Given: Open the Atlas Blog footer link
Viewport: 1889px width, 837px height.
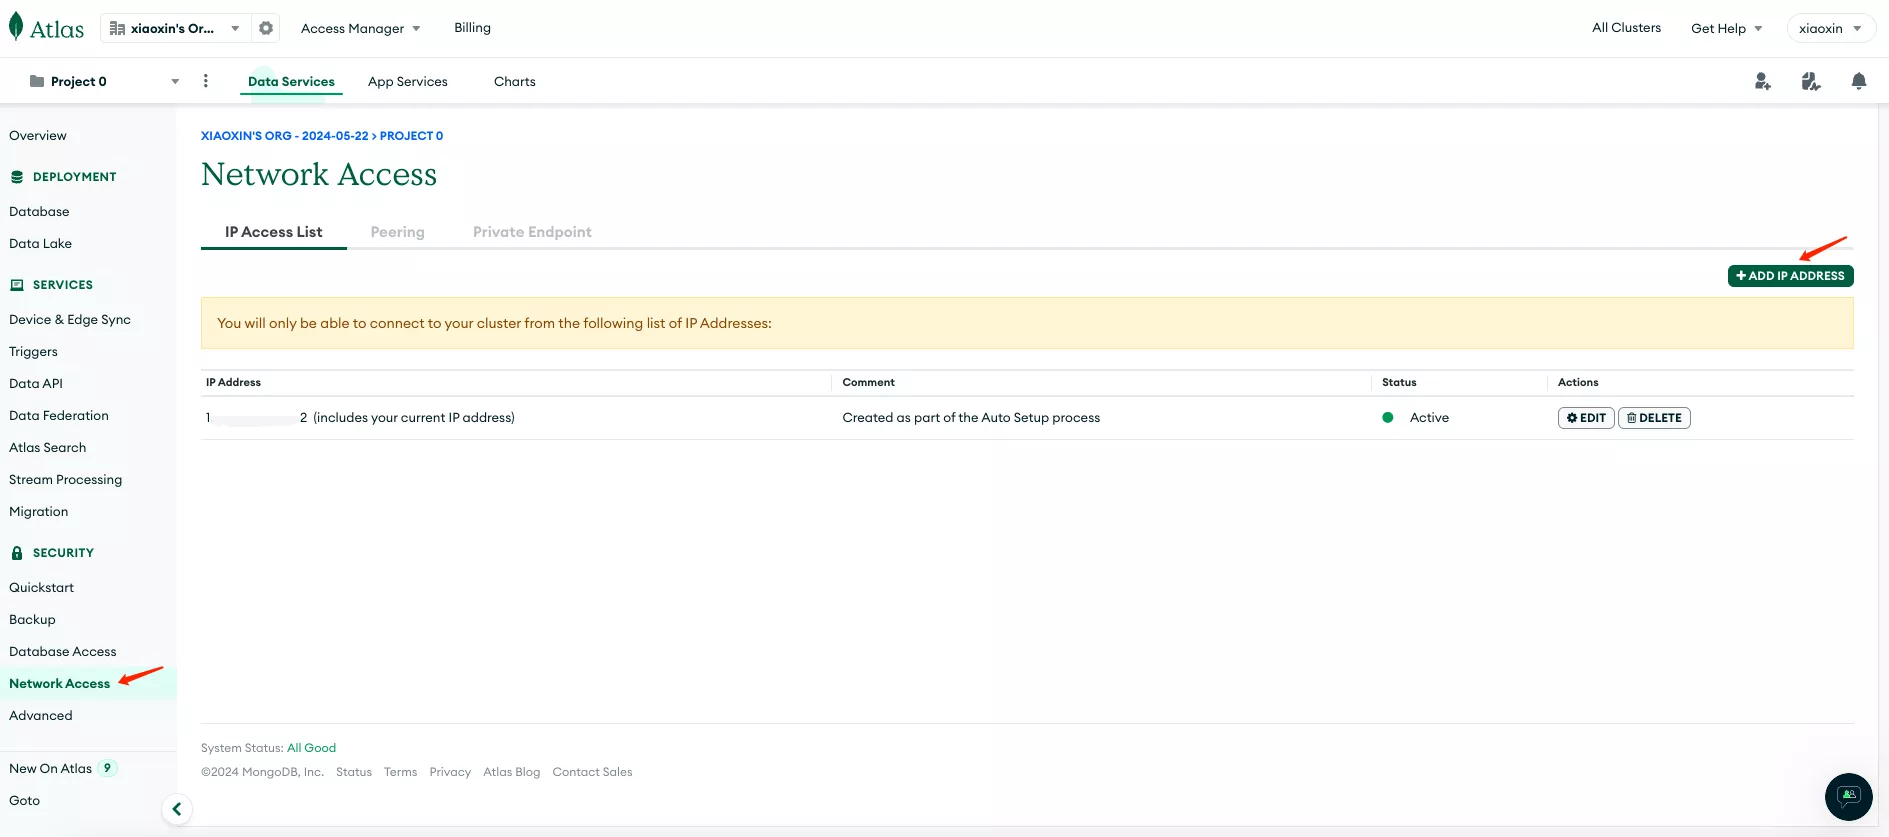Looking at the screenshot, I should click(x=512, y=772).
